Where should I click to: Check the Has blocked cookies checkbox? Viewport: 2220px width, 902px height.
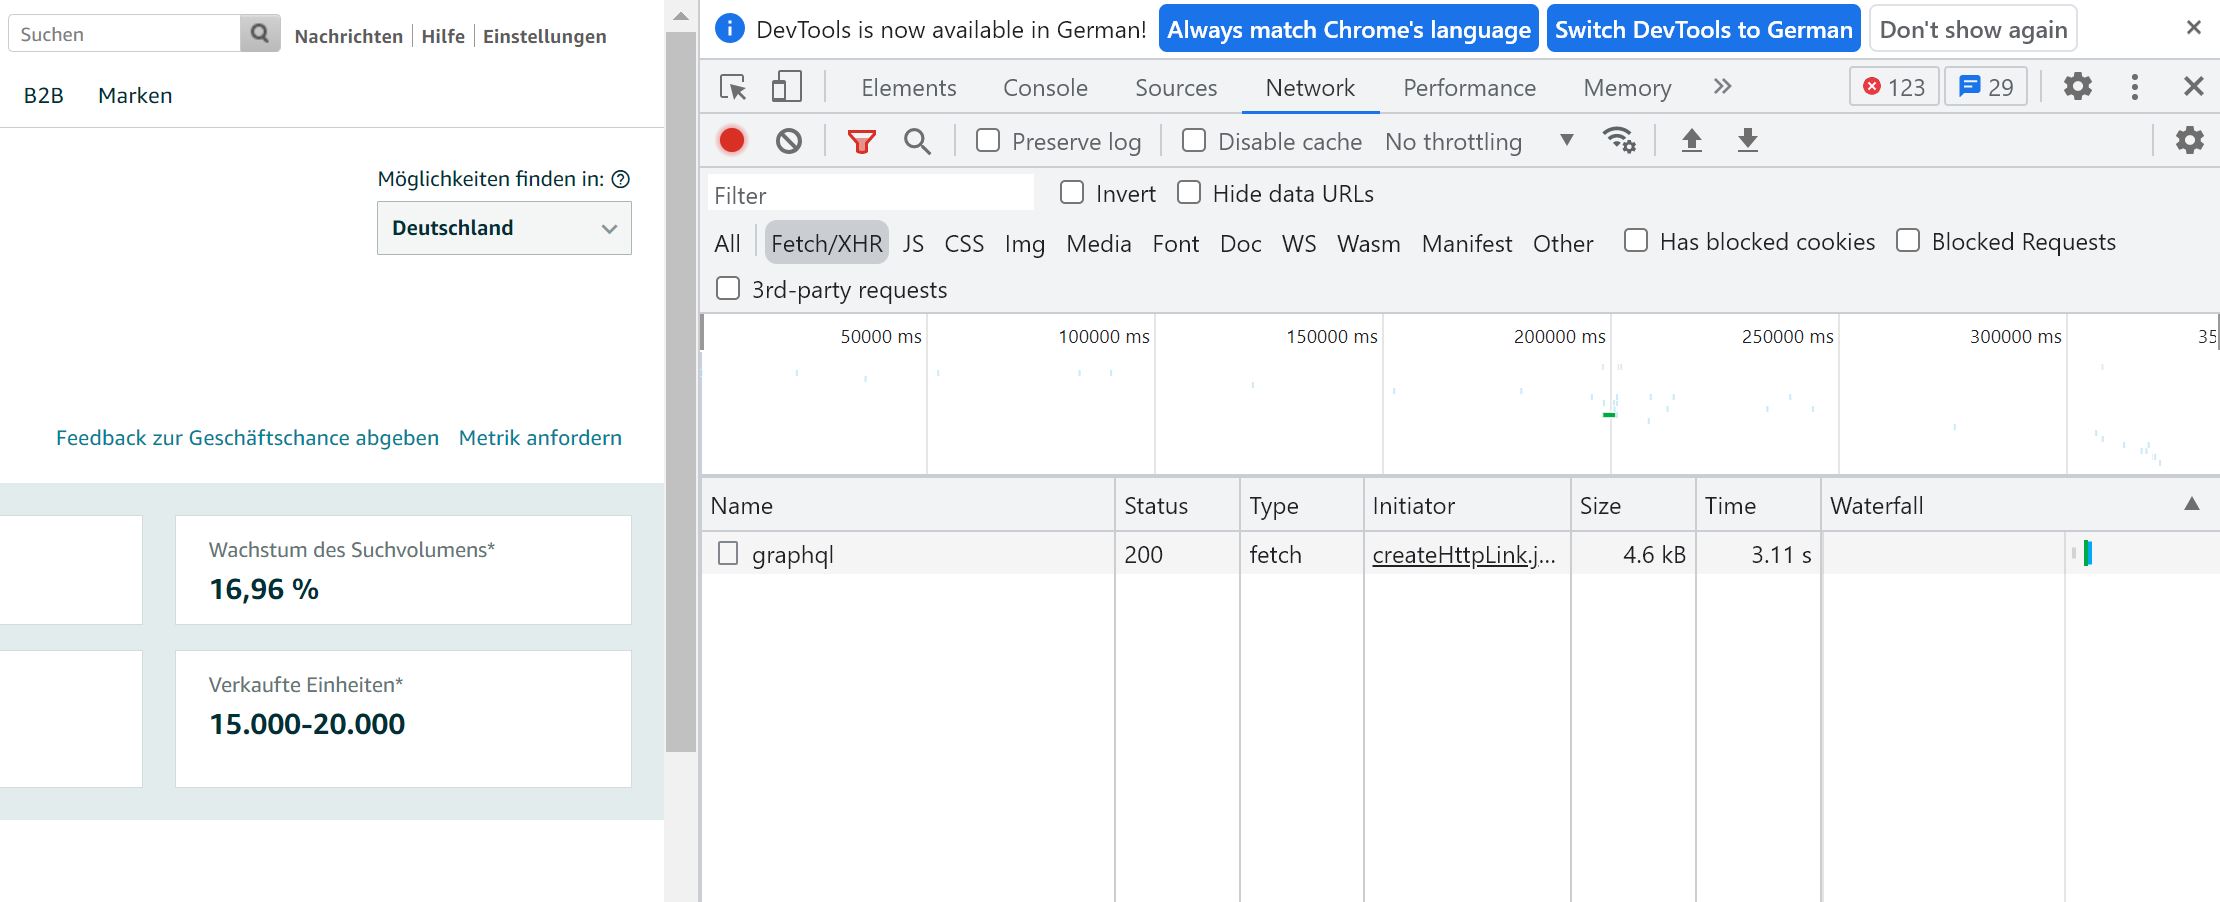coord(1636,240)
